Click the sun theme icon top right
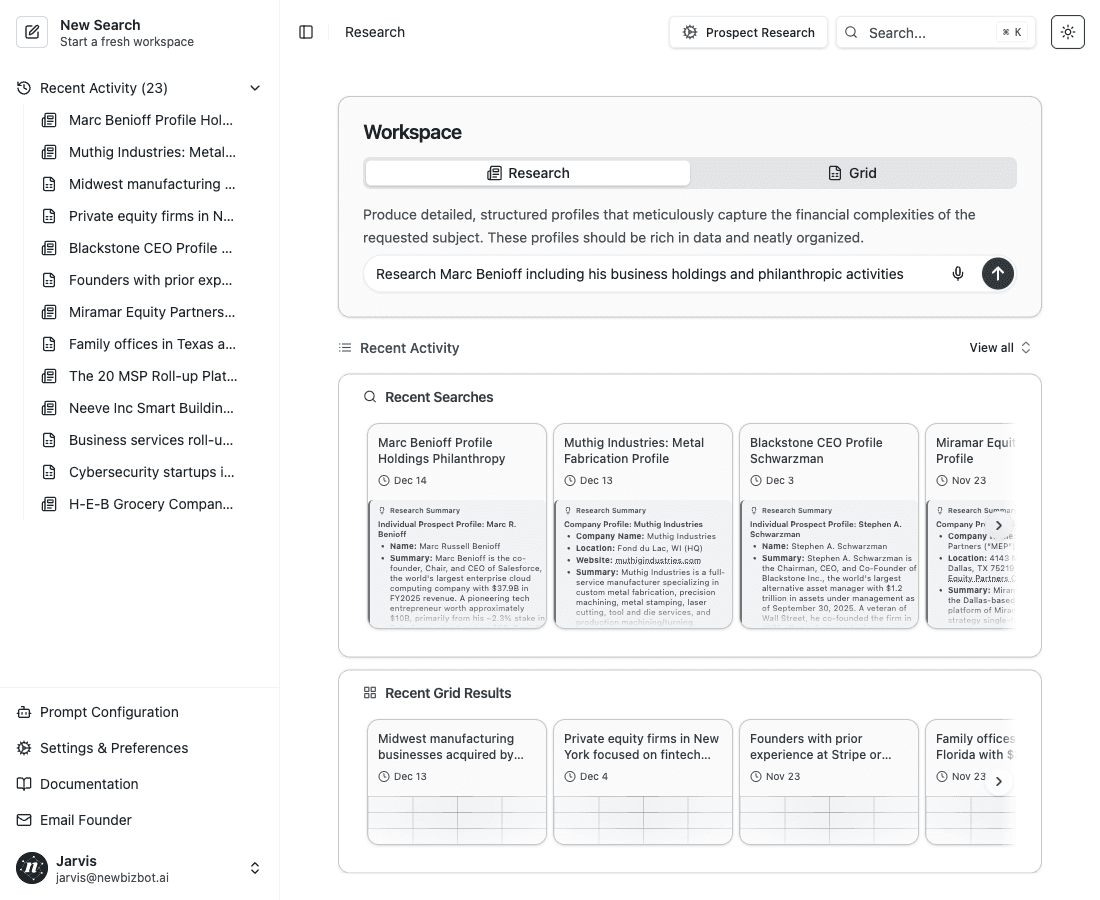This screenshot has width=1100, height=900. click(x=1067, y=31)
